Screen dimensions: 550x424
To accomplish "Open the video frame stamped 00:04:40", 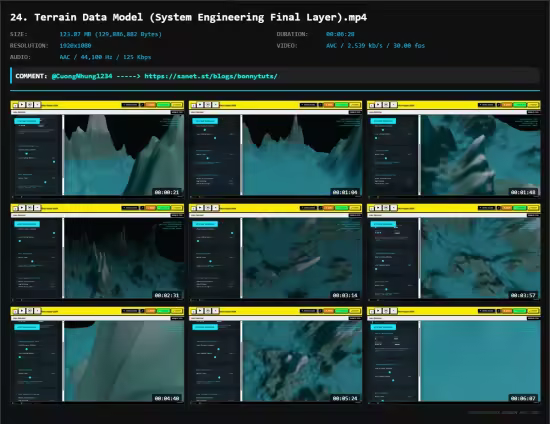I will coord(97,355).
